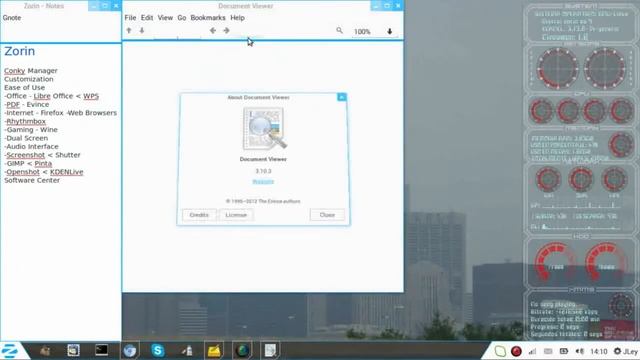The width and height of the screenshot is (640, 360).
Task: Open the Help menu
Action: tap(237, 18)
